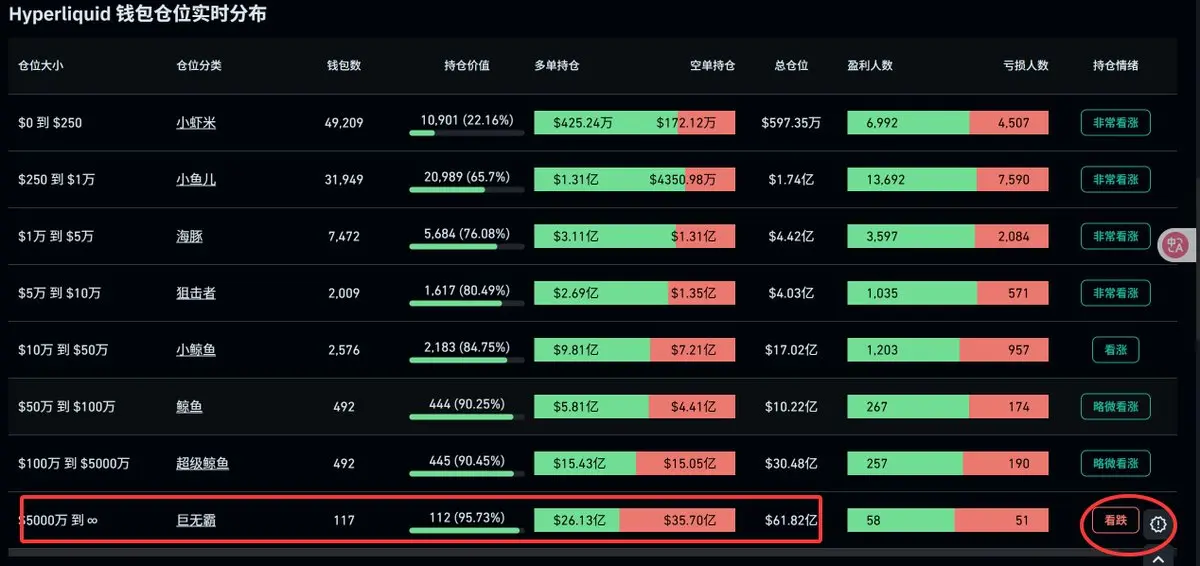Click the $597.35万 total position value
This screenshot has width=1200, height=566.
pos(792,123)
